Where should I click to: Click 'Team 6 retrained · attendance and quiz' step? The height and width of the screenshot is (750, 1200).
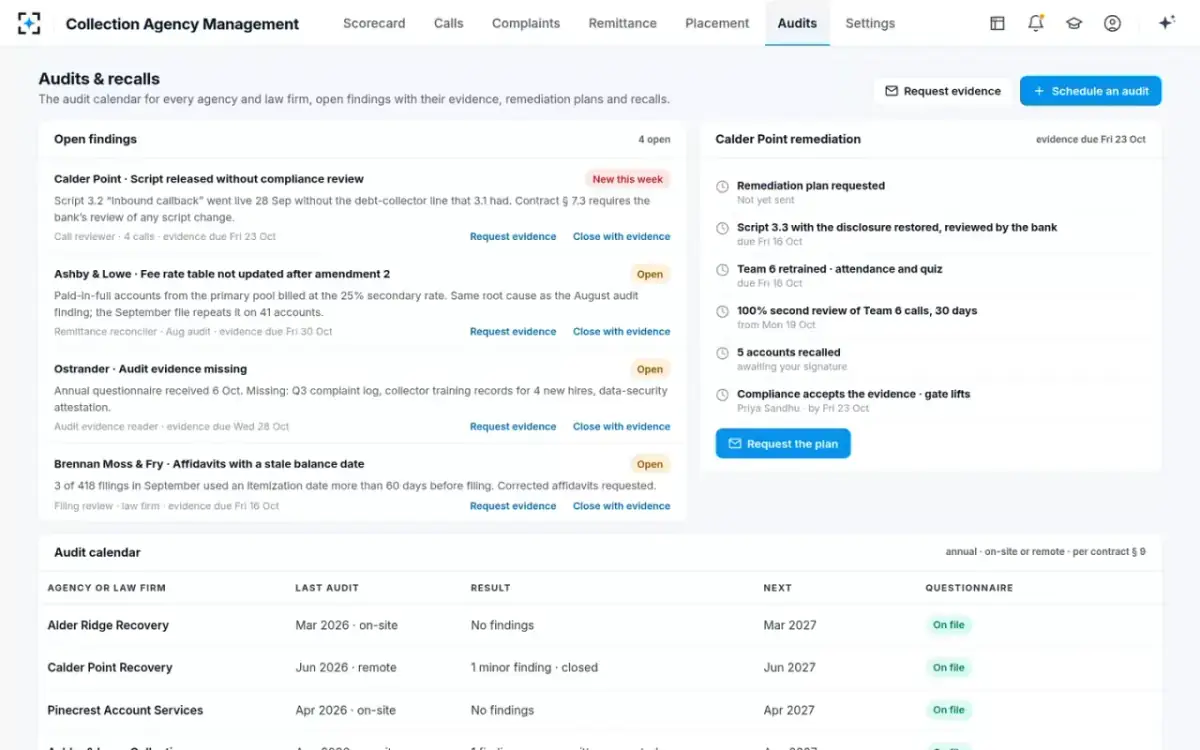click(x=840, y=269)
